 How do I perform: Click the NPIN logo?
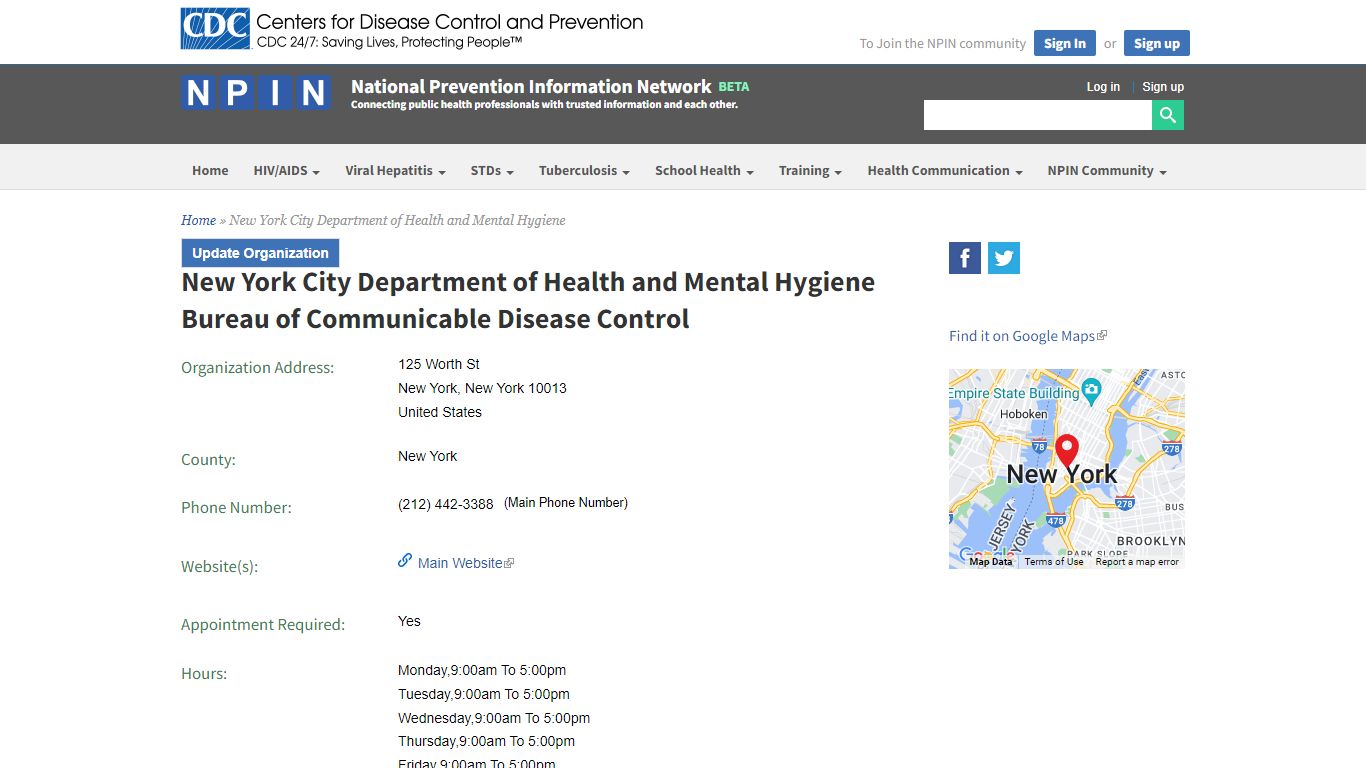[256, 93]
